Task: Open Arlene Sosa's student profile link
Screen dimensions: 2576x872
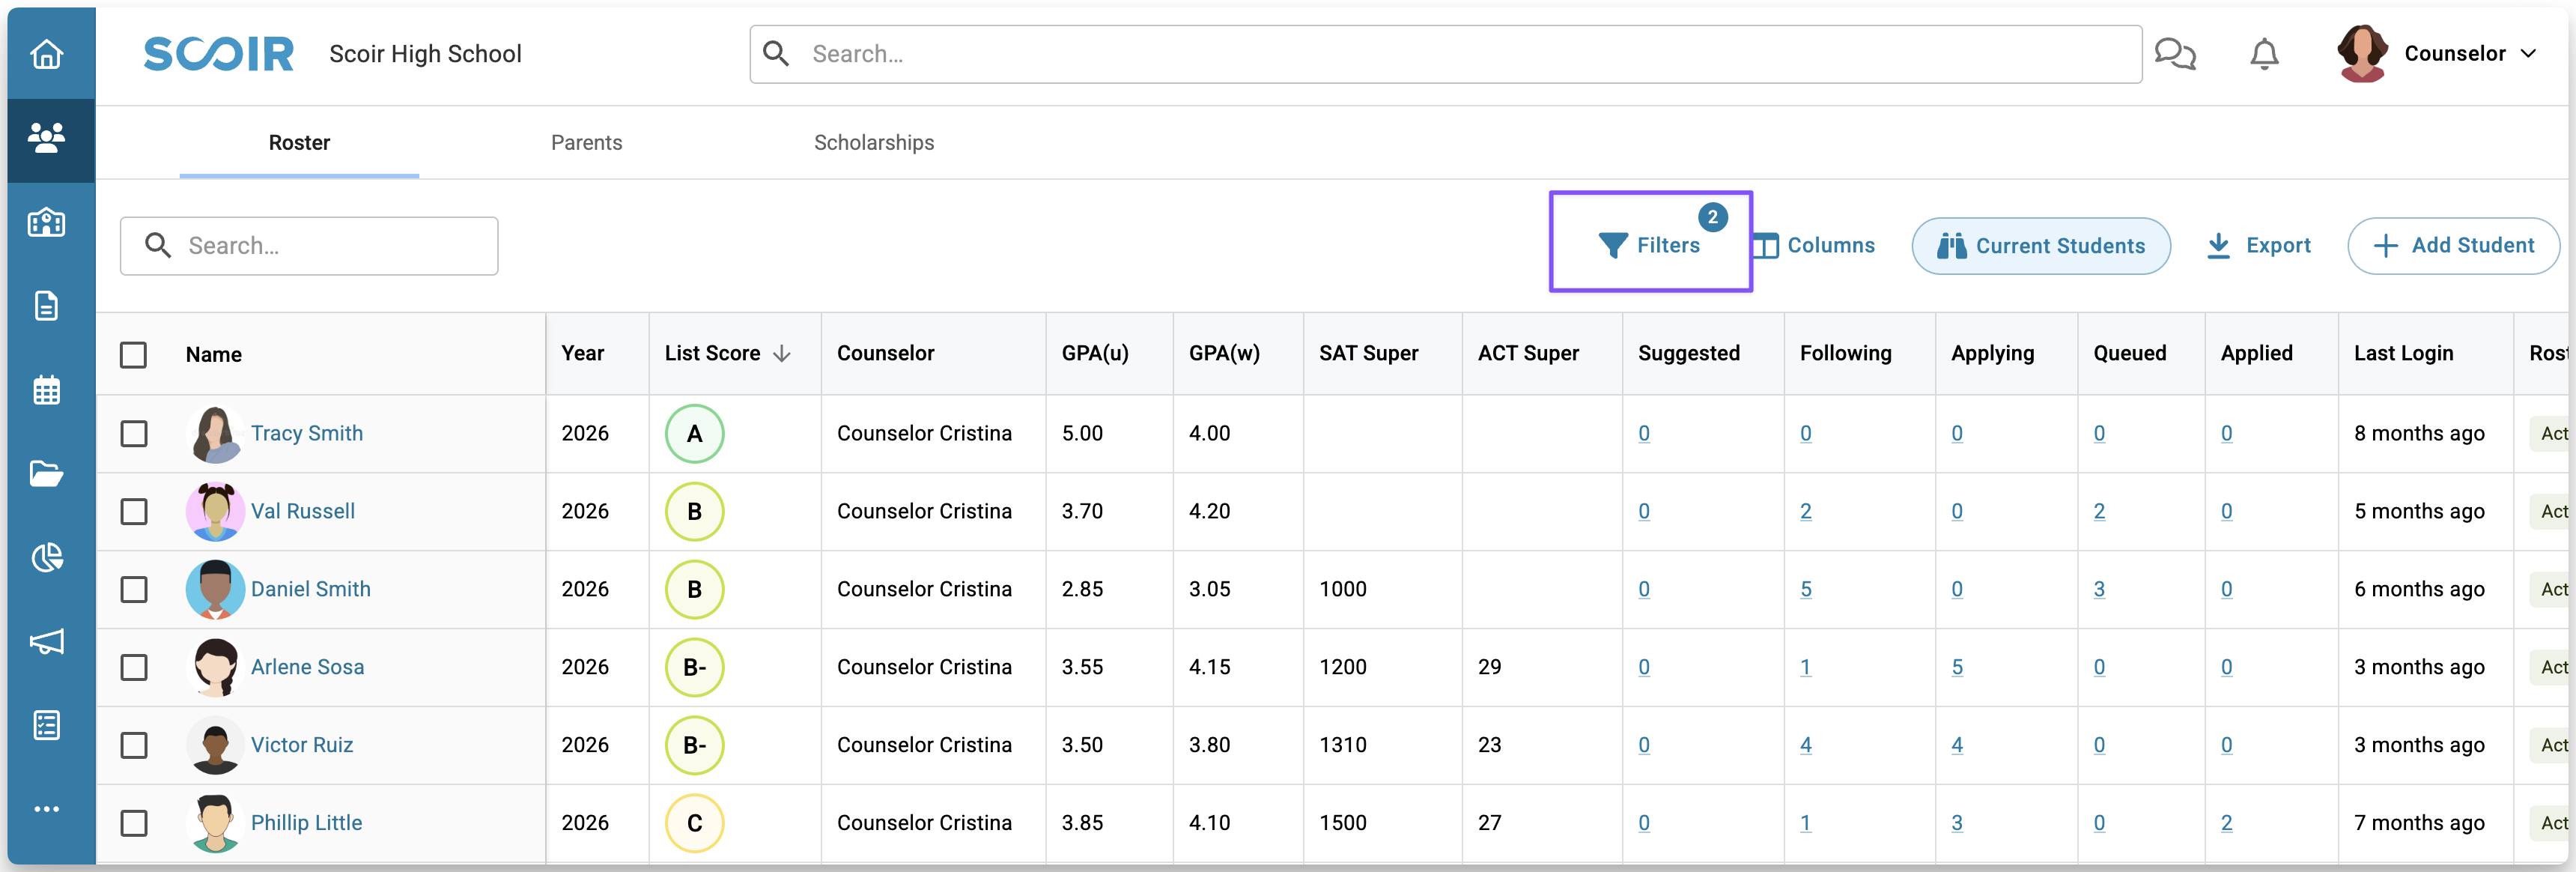Action: pyautogui.click(x=307, y=667)
